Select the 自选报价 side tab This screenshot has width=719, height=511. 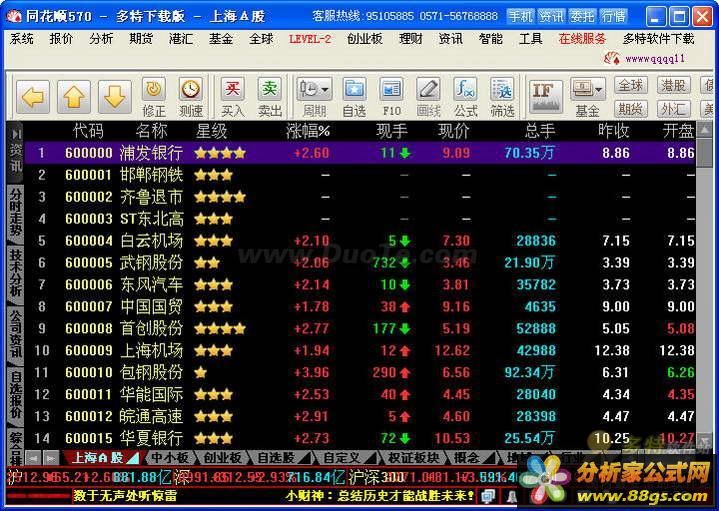click(16, 396)
